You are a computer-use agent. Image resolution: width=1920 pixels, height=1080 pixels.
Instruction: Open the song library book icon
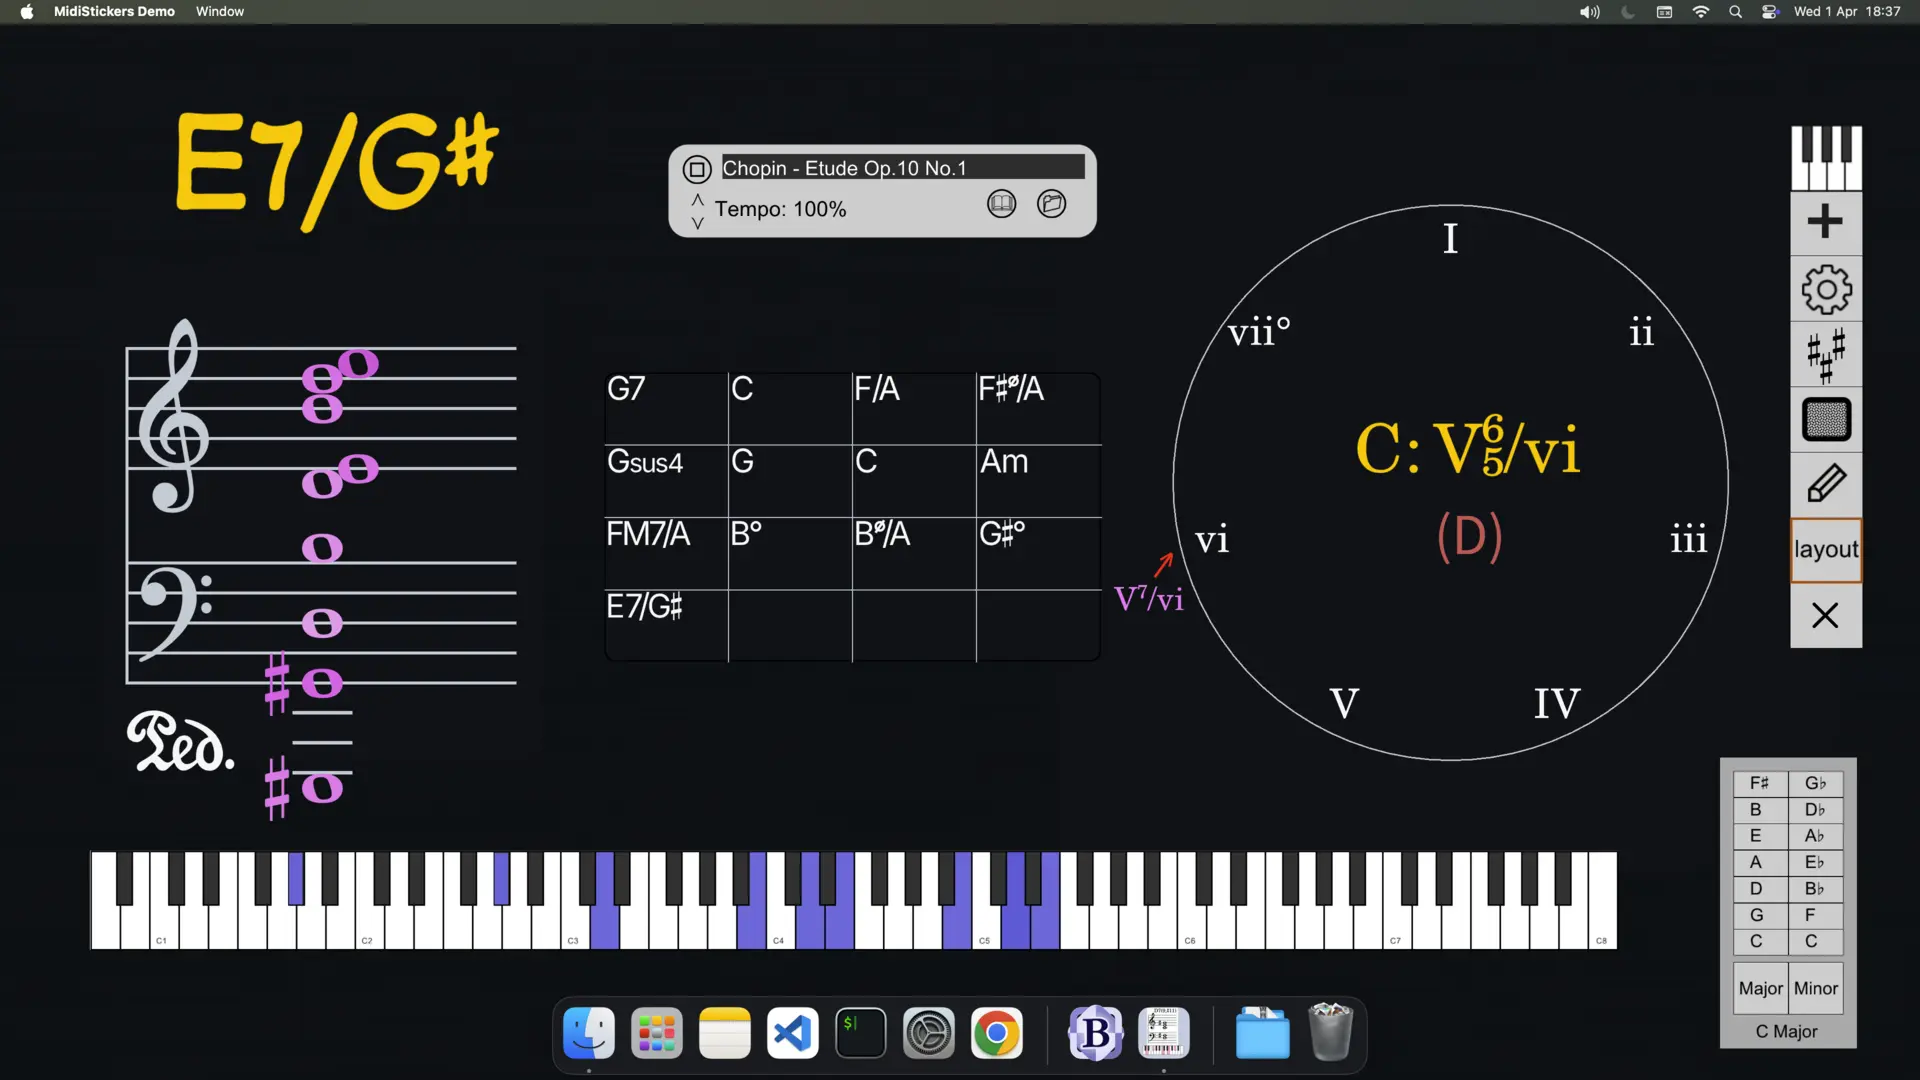pos(1002,203)
